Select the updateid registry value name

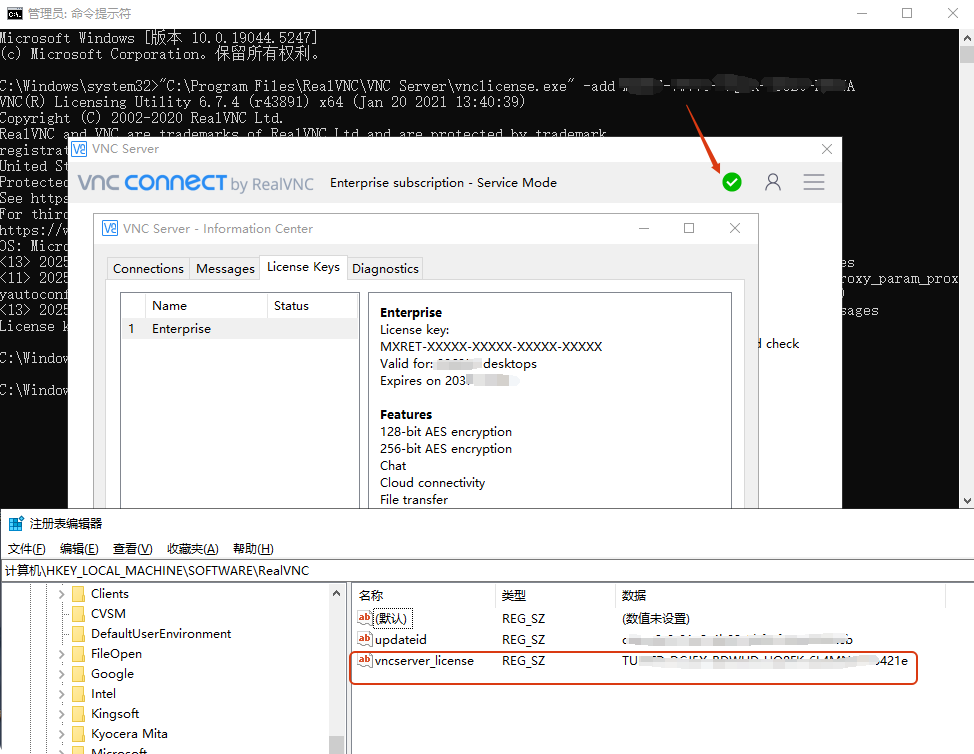401,639
